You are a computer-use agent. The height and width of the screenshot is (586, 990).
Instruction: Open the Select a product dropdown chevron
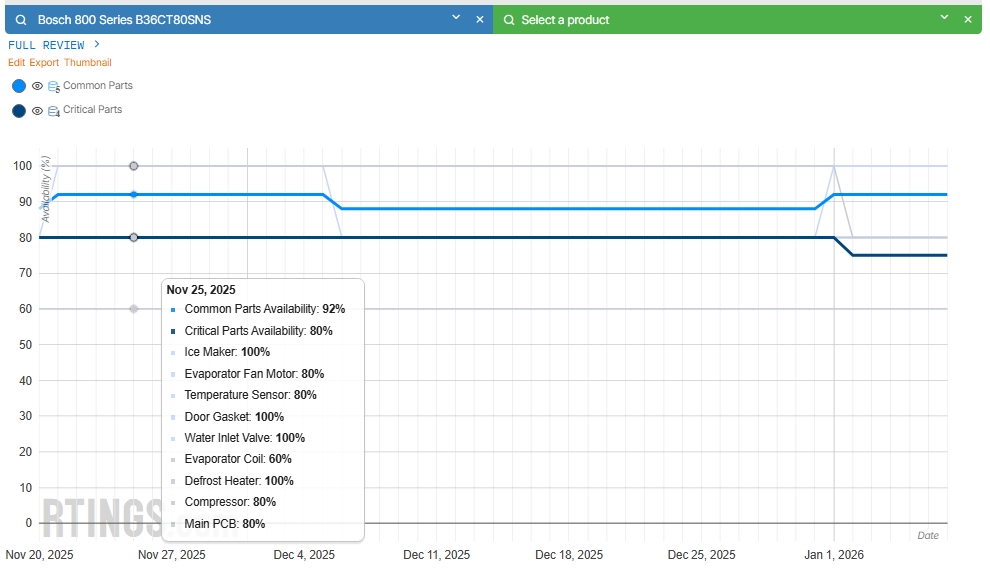(x=944, y=18)
